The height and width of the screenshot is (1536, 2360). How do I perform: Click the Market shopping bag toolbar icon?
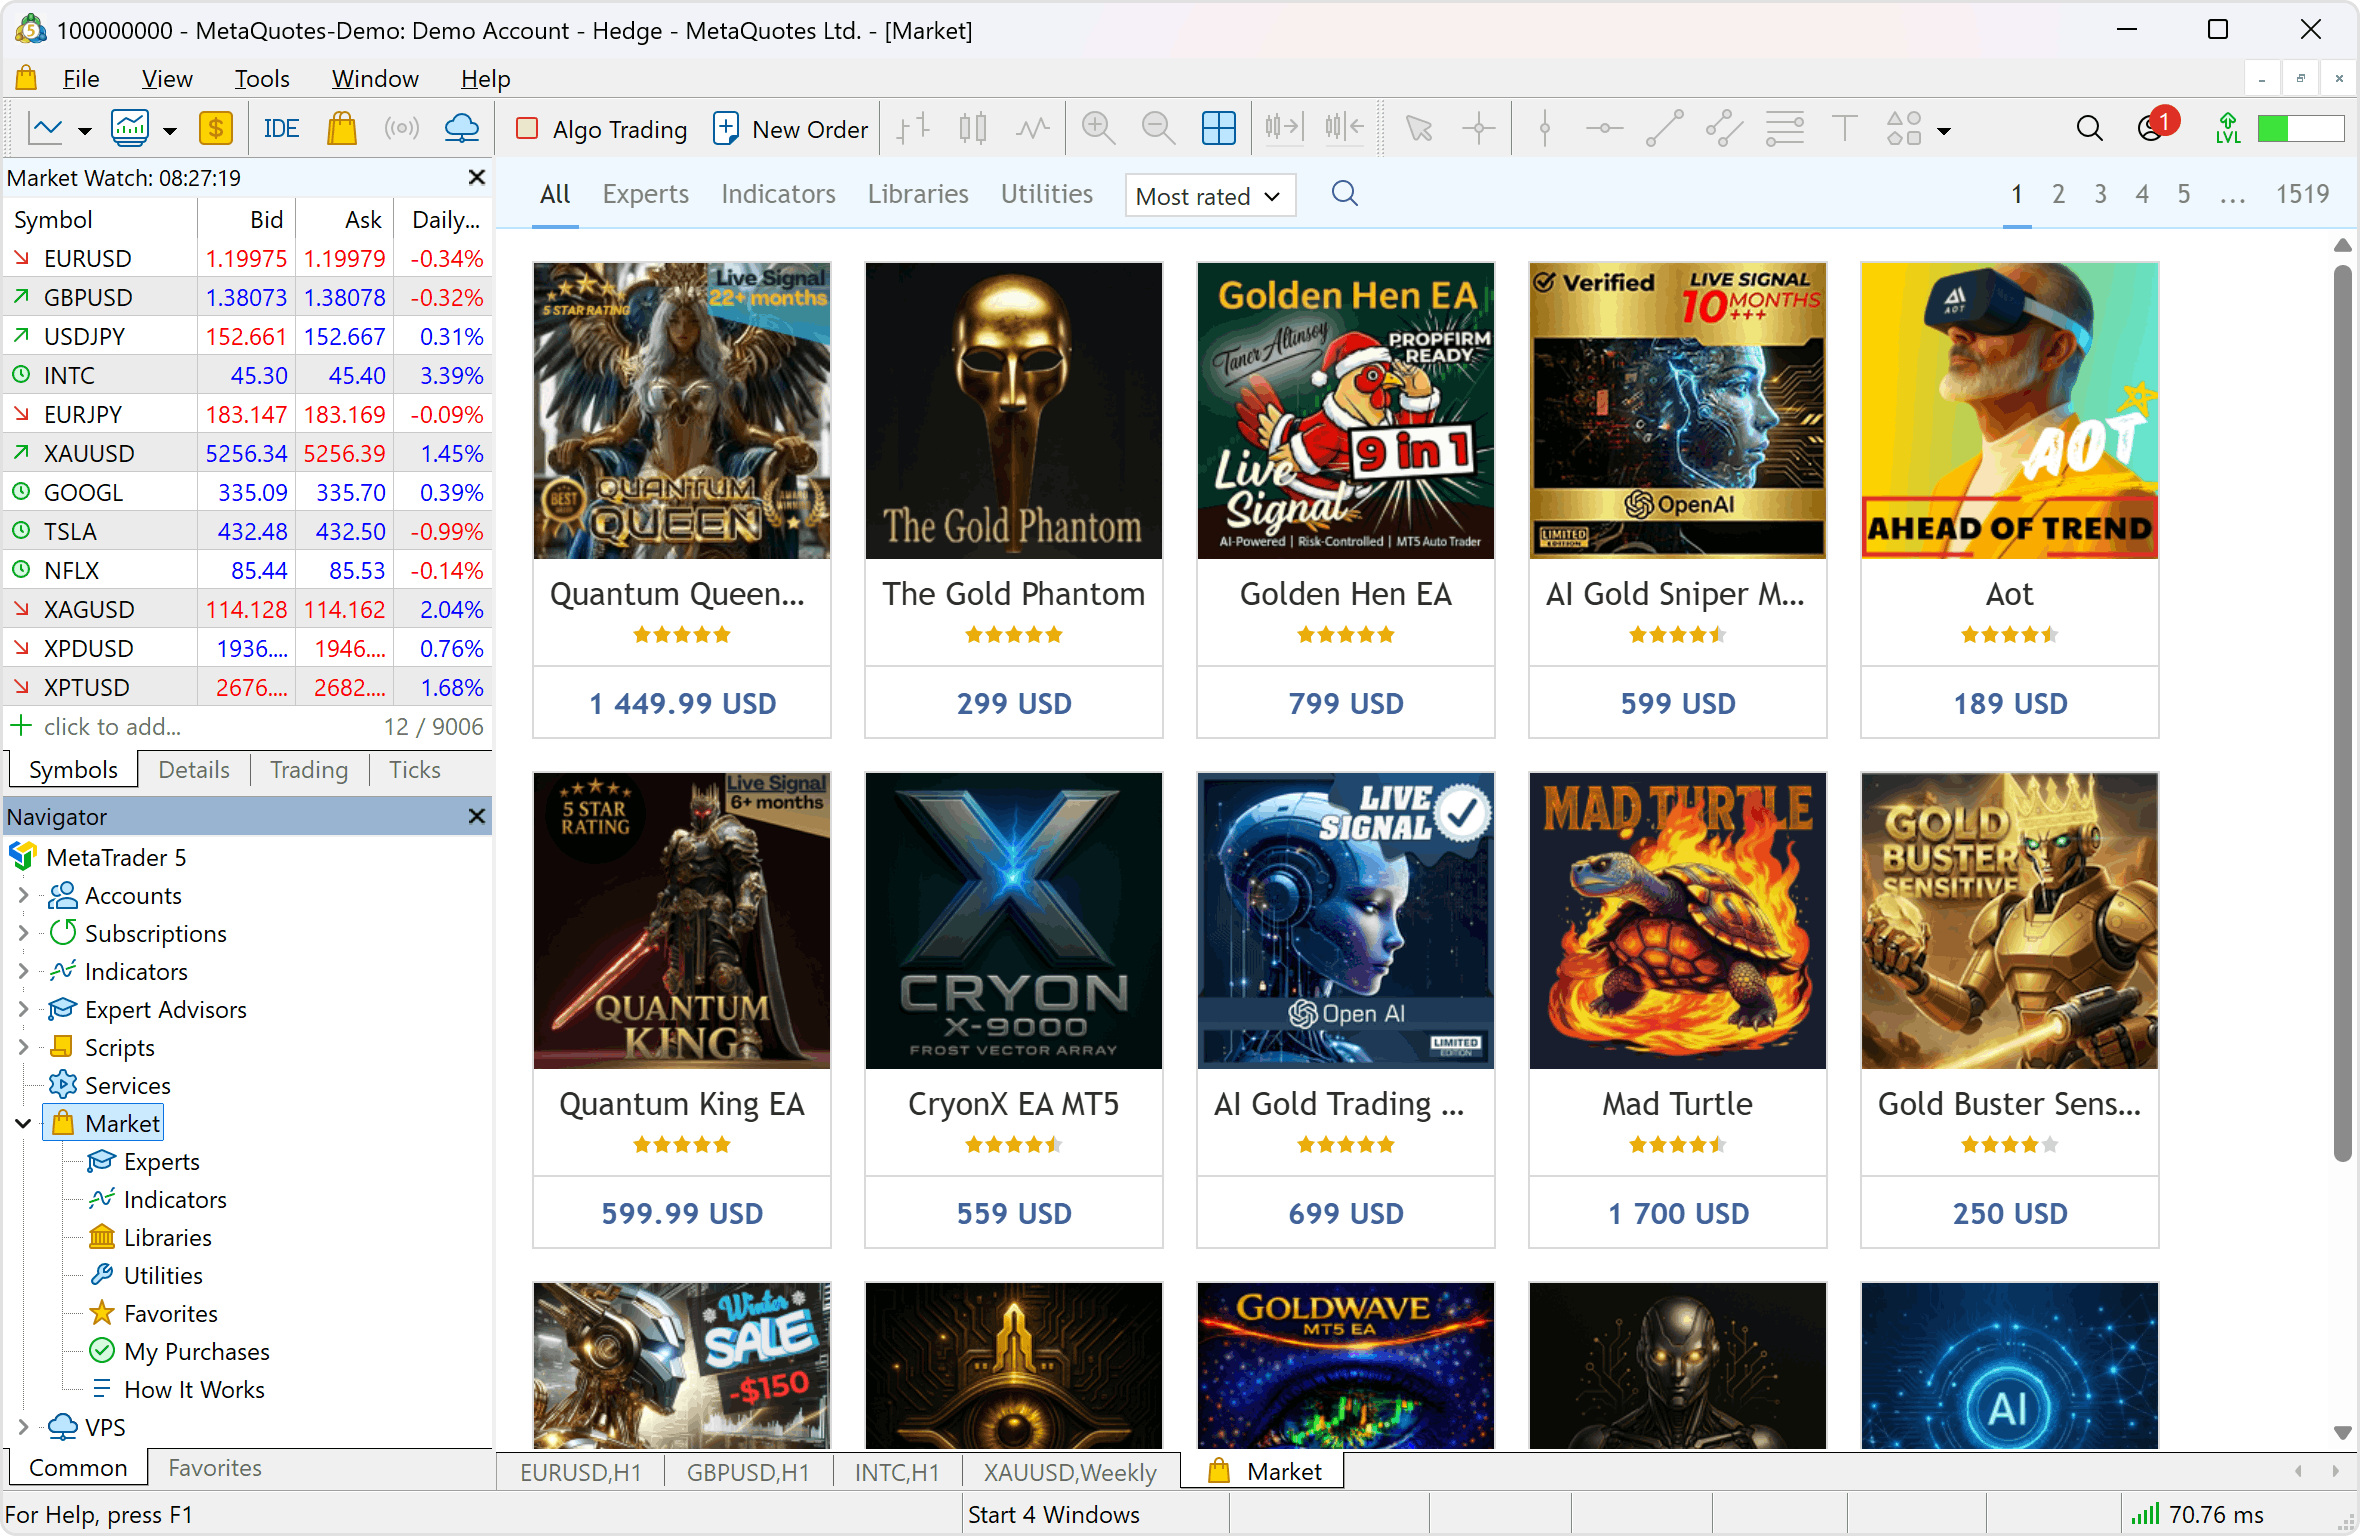tap(342, 129)
